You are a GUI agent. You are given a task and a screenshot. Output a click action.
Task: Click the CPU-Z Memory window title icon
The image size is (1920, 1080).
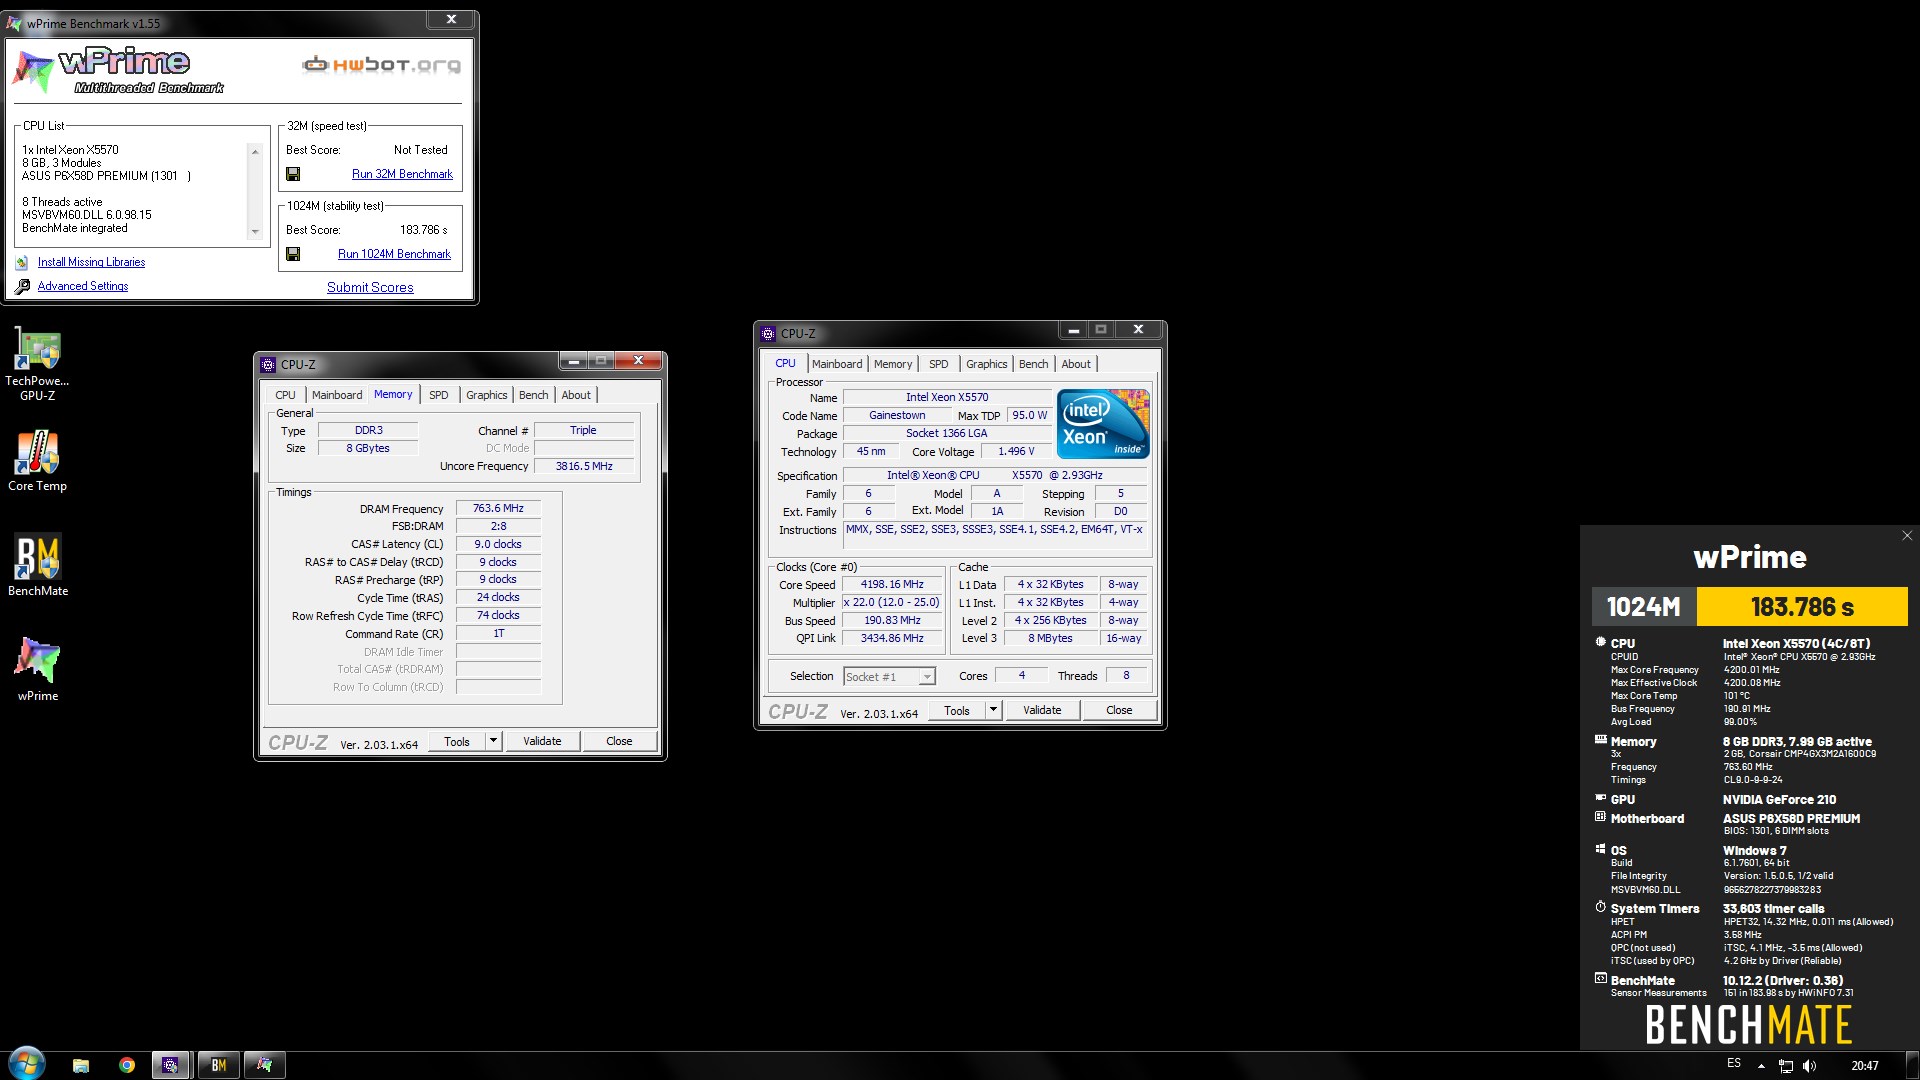pos(268,365)
